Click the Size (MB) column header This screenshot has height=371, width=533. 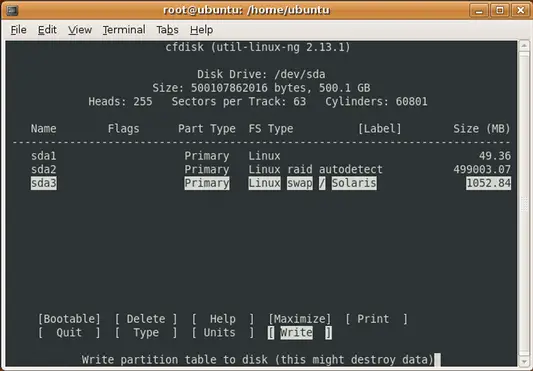tap(482, 129)
